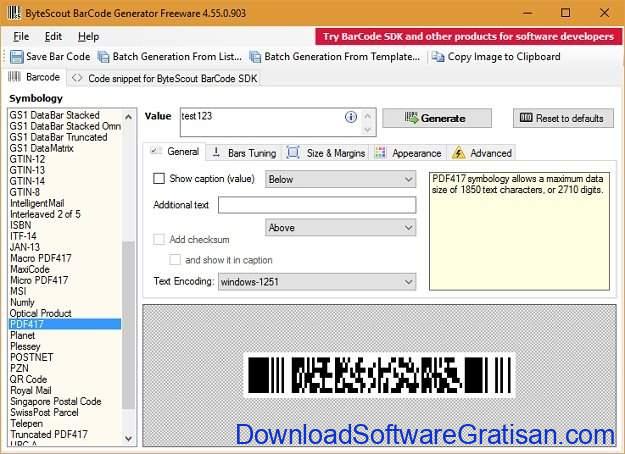Viewport: 625px width, 454px height.
Task: Click the Appearance tab palette icon
Action: click(380, 153)
